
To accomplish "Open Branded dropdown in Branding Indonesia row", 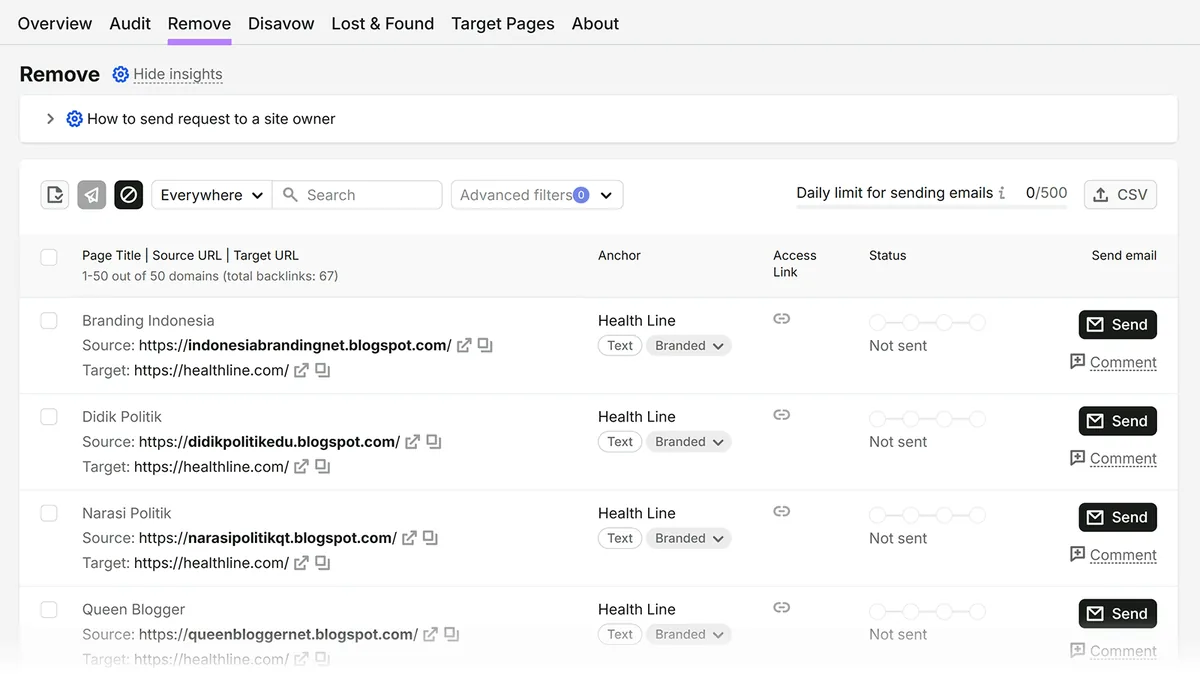I will pos(689,346).
